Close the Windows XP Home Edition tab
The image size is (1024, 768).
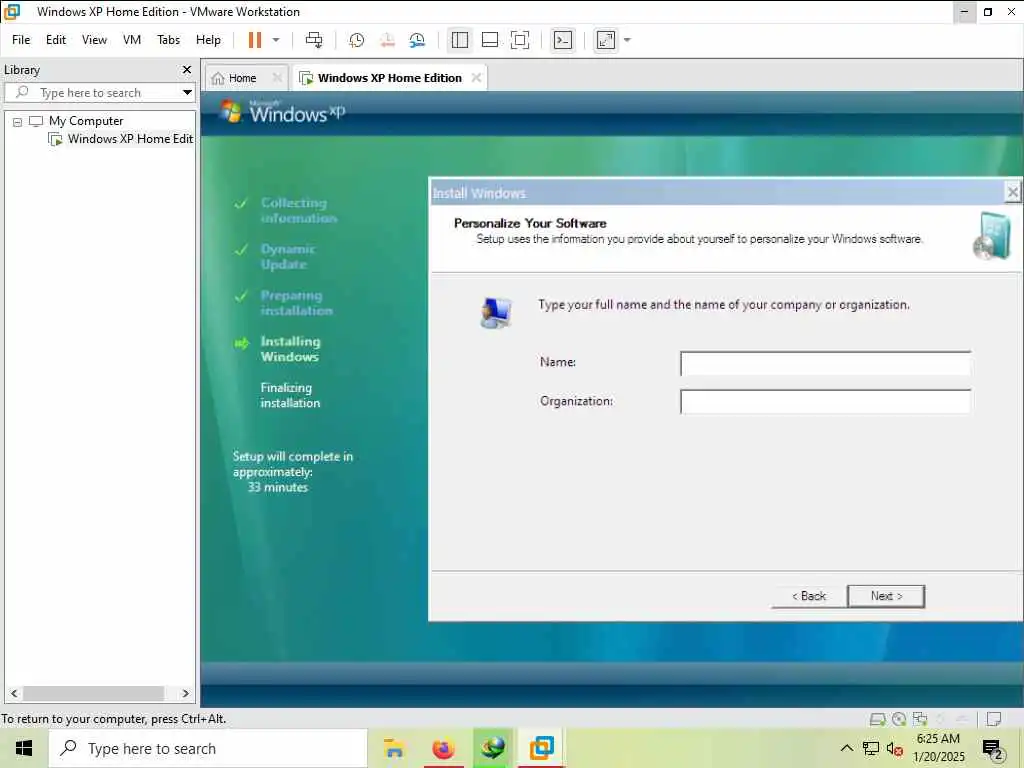point(477,78)
